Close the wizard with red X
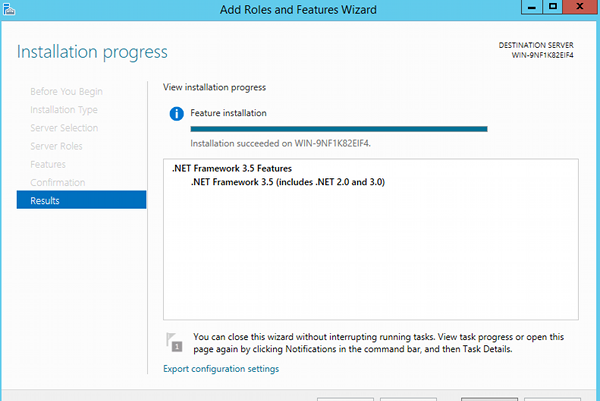600x401 pixels. click(x=580, y=7)
